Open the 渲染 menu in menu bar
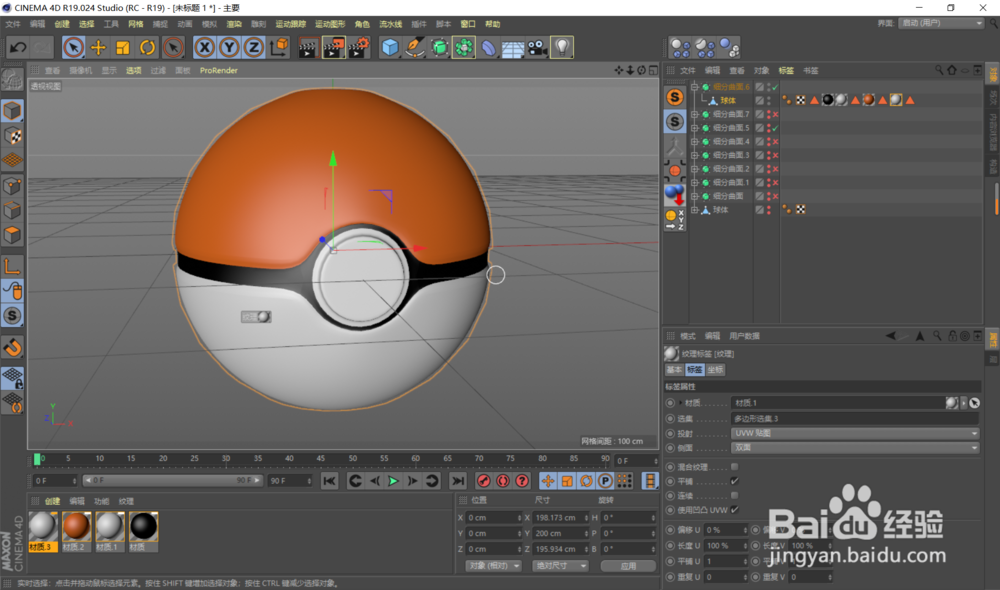This screenshot has height=590, width=1000. pyautogui.click(x=234, y=23)
